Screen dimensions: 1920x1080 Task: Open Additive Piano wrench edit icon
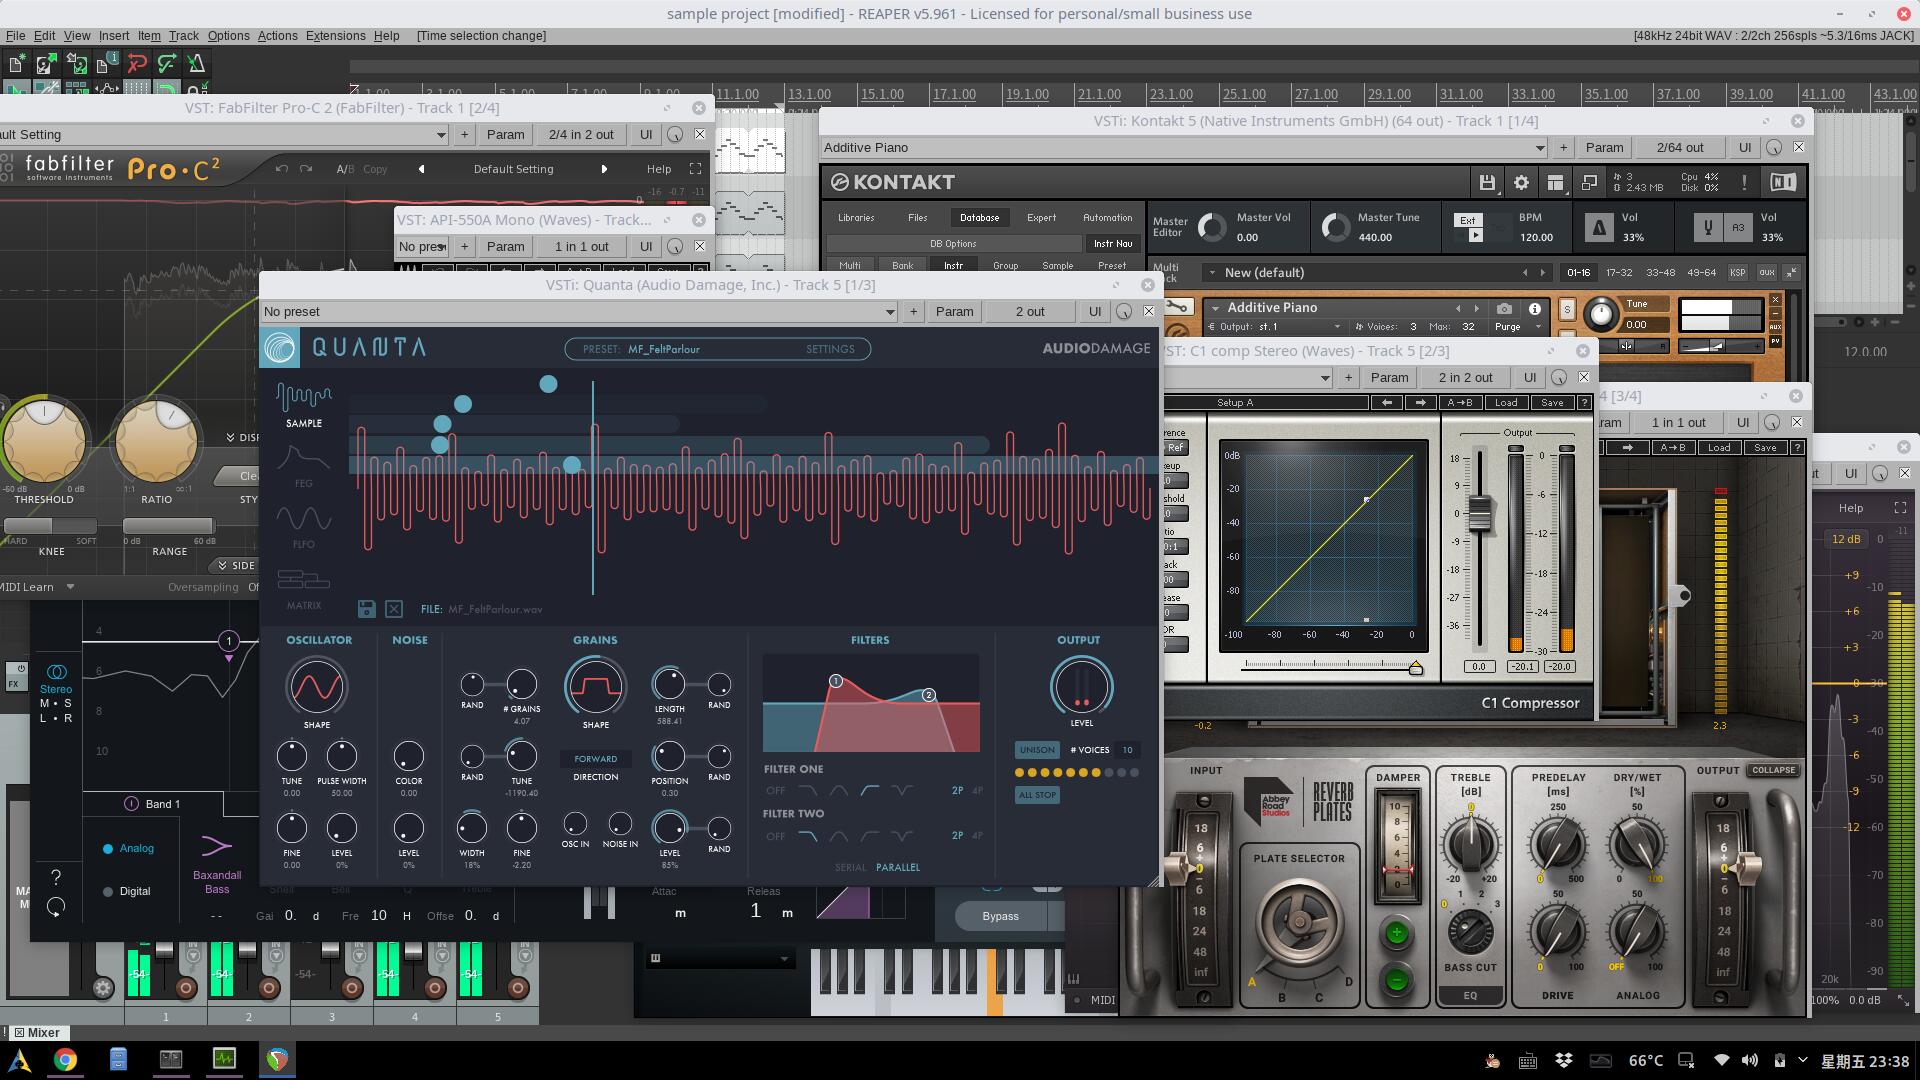tap(1179, 307)
